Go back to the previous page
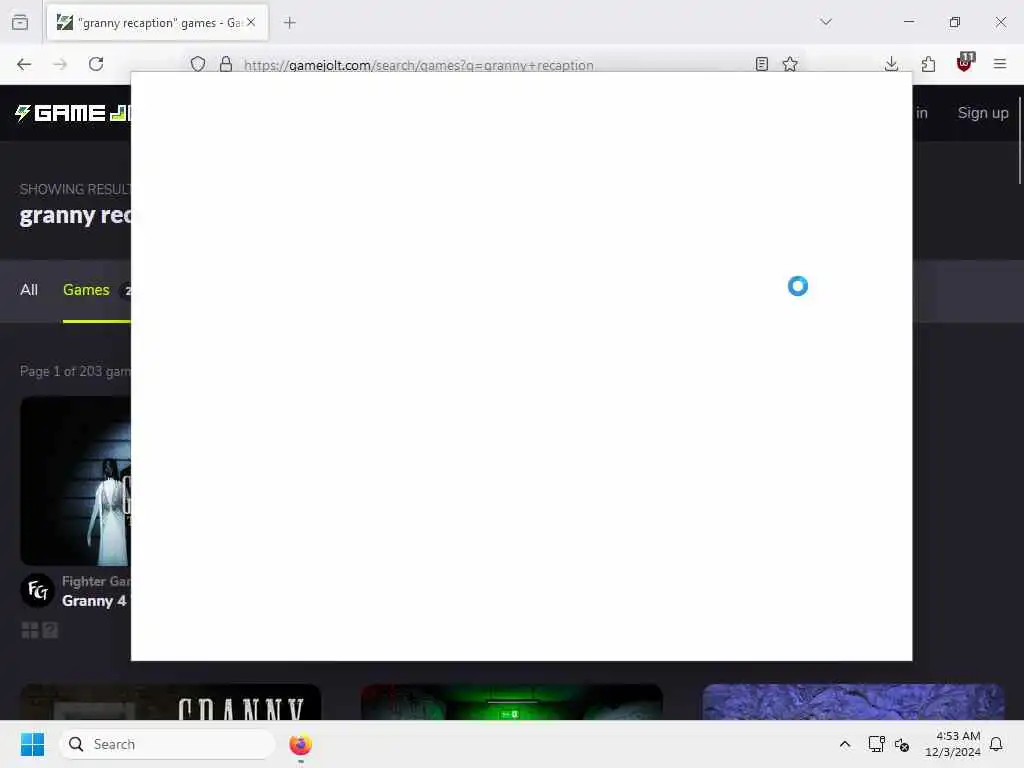The width and height of the screenshot is (1024, 768). pyautogui.click(x=24, y=64)
